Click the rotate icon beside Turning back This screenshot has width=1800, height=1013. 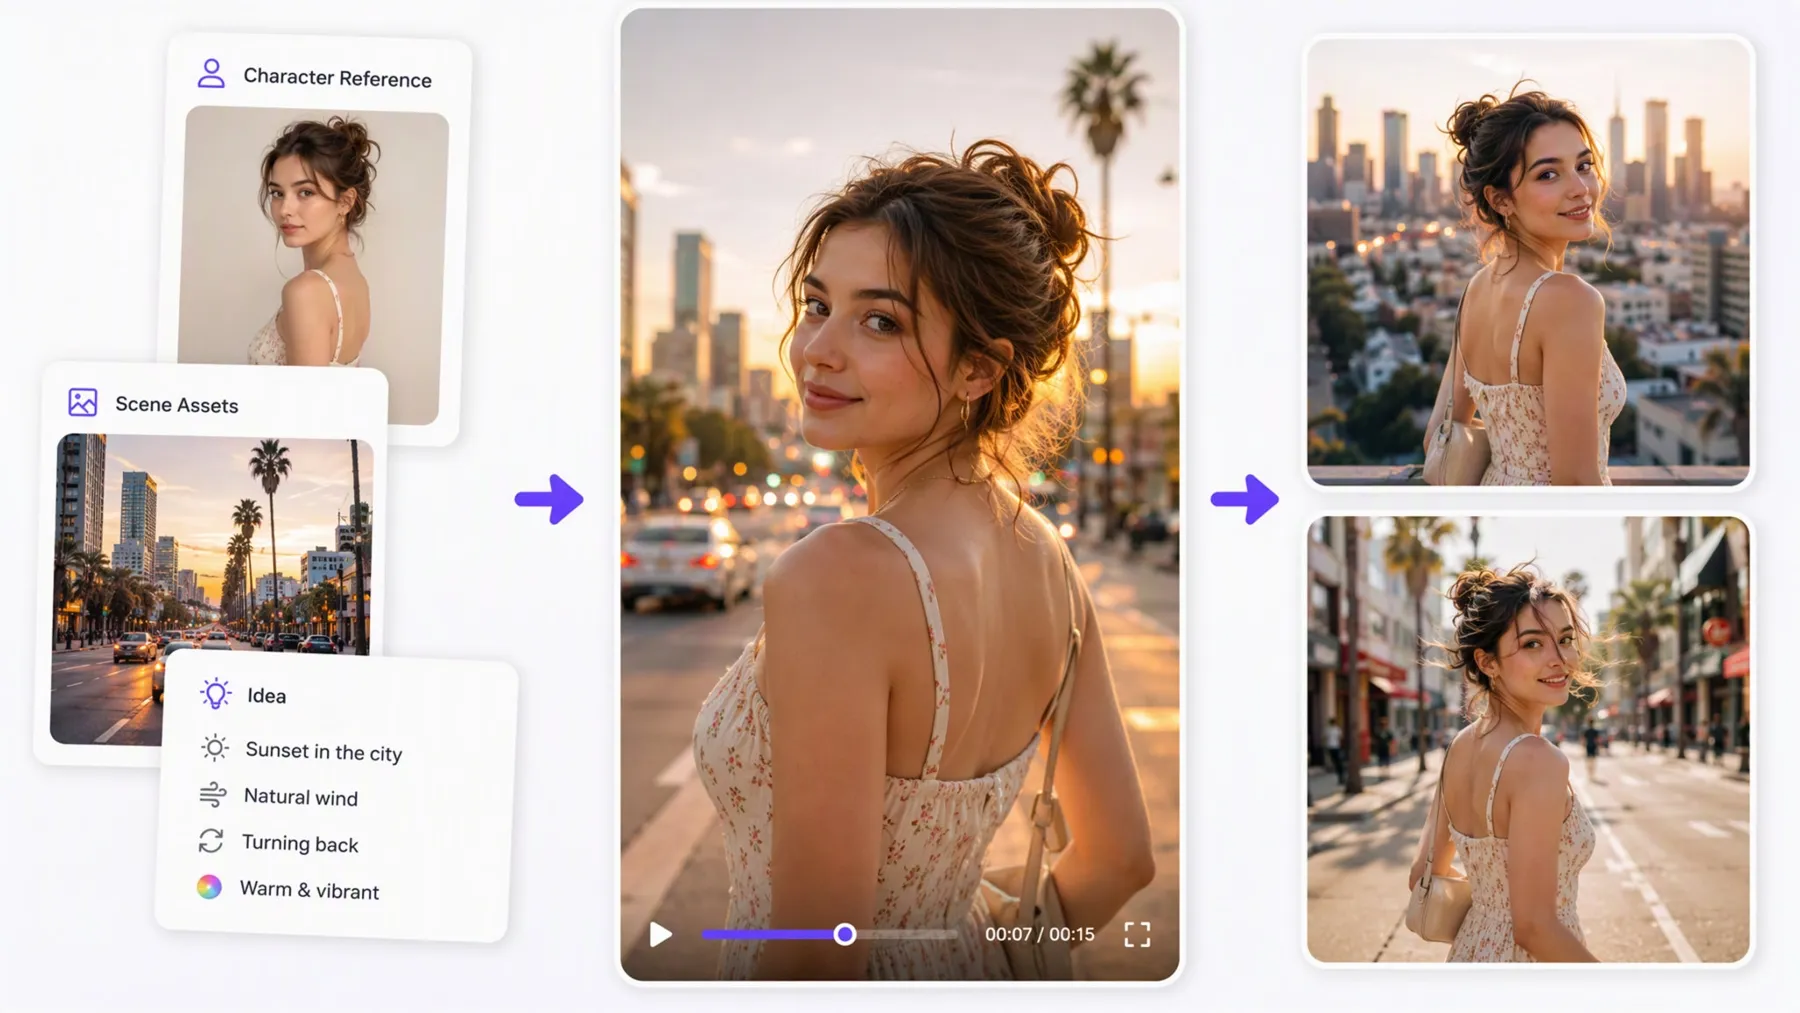click(x=211, y=841)
